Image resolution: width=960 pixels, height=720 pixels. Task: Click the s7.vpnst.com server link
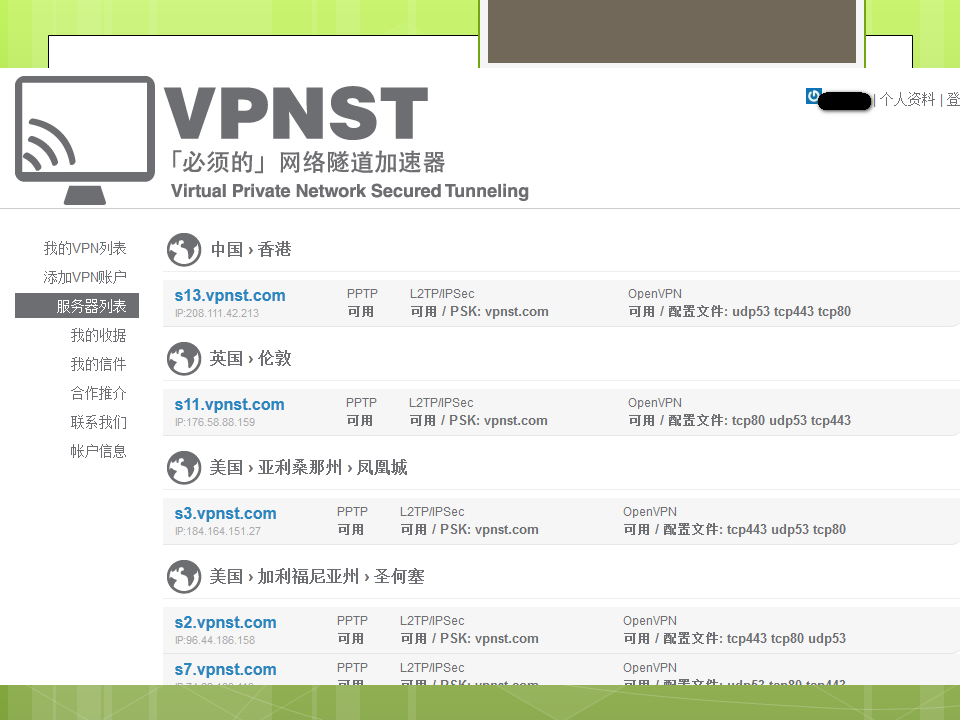[x=225, y=669]
